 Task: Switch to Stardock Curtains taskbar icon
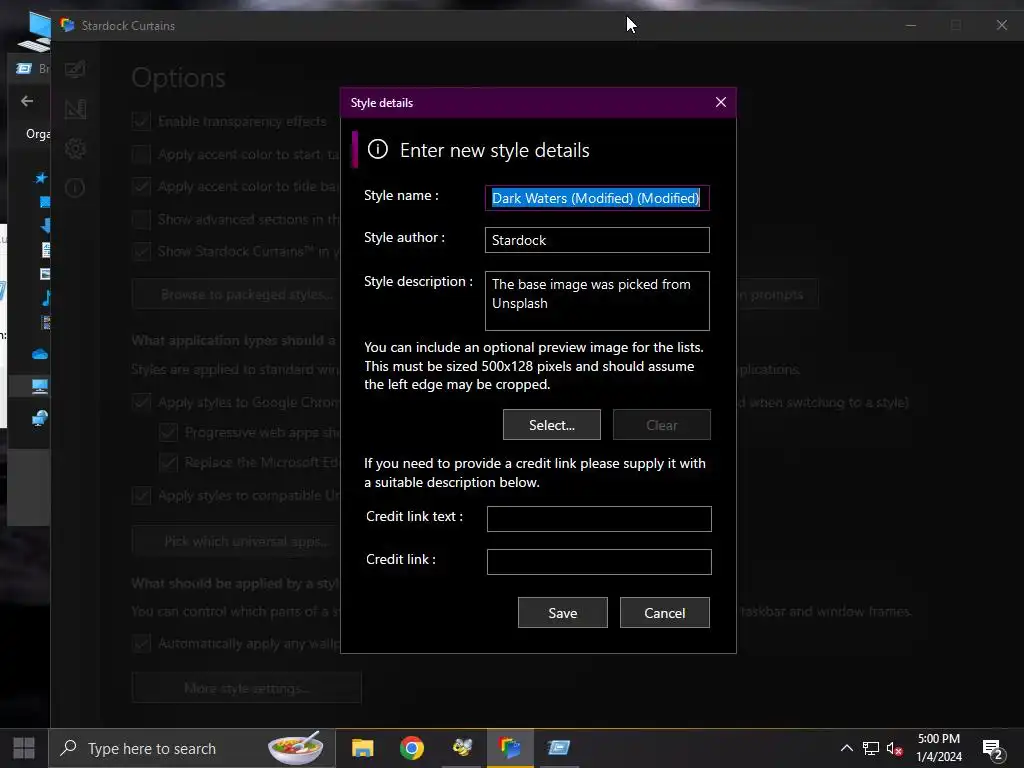[510, 748]
